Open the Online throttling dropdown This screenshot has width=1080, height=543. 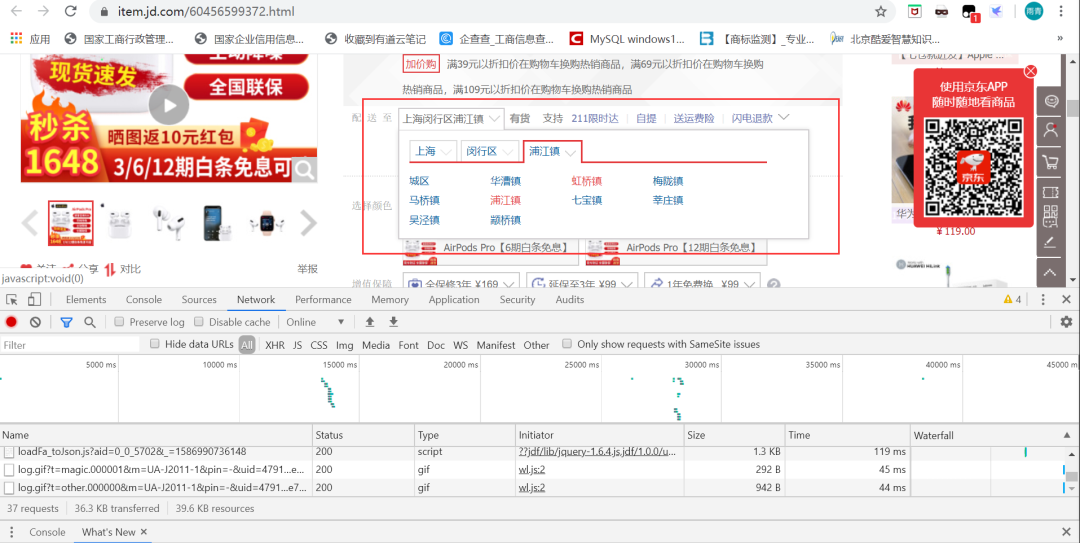point(315,322)
